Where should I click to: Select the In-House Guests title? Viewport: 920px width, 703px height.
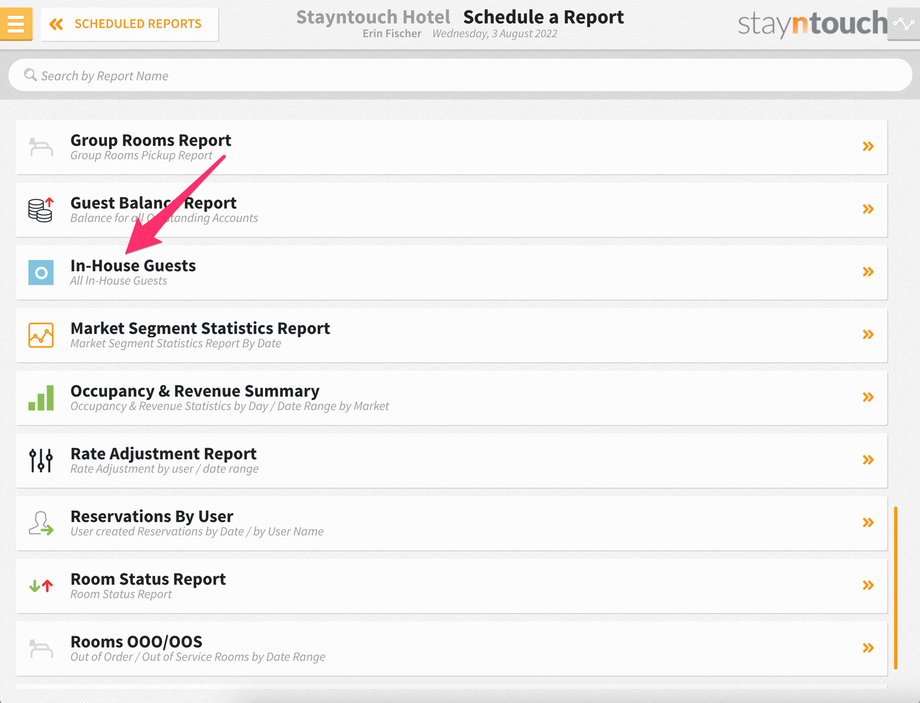133,266
